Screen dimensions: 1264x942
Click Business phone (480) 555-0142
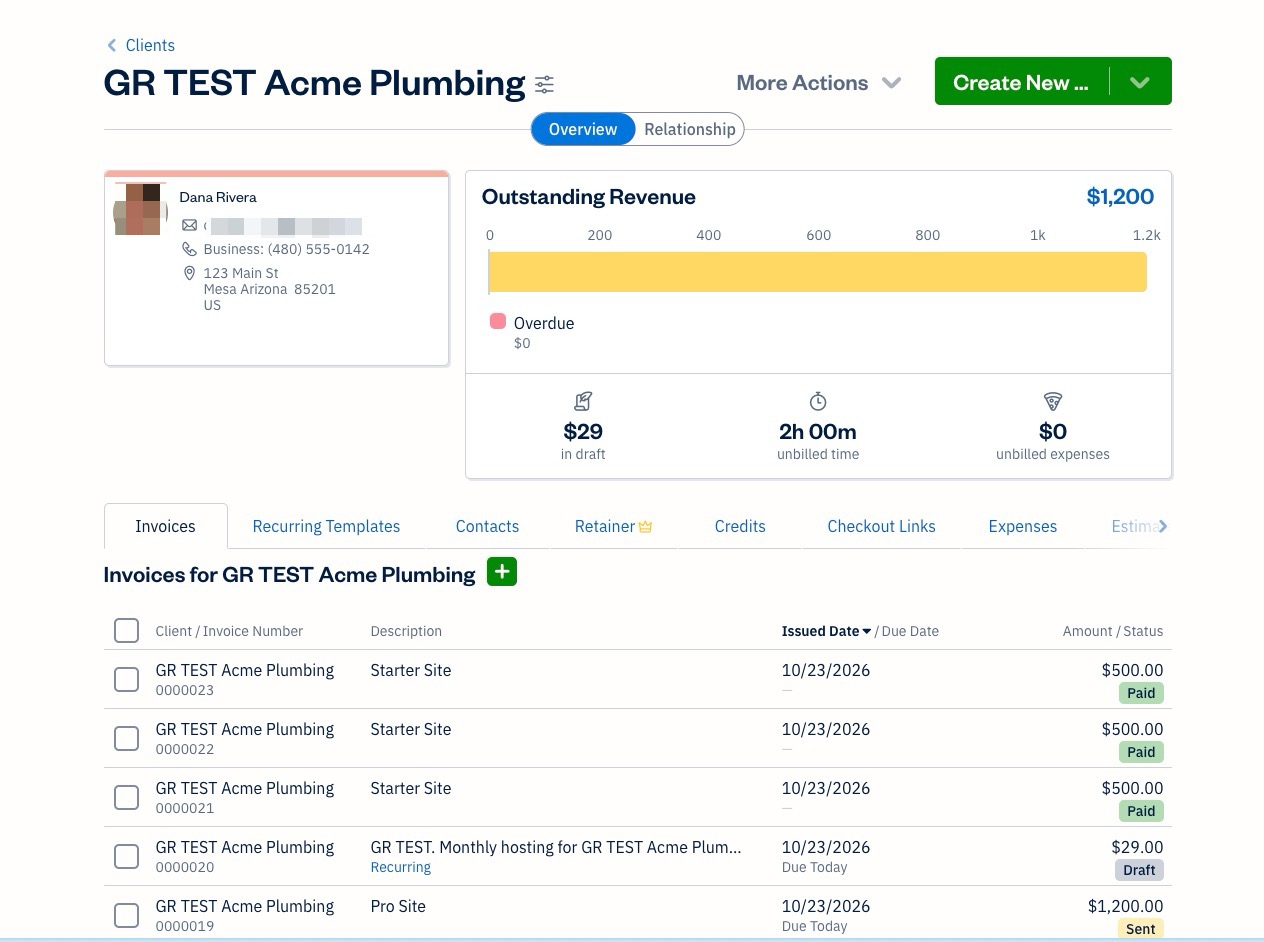(x=286, y=249)
